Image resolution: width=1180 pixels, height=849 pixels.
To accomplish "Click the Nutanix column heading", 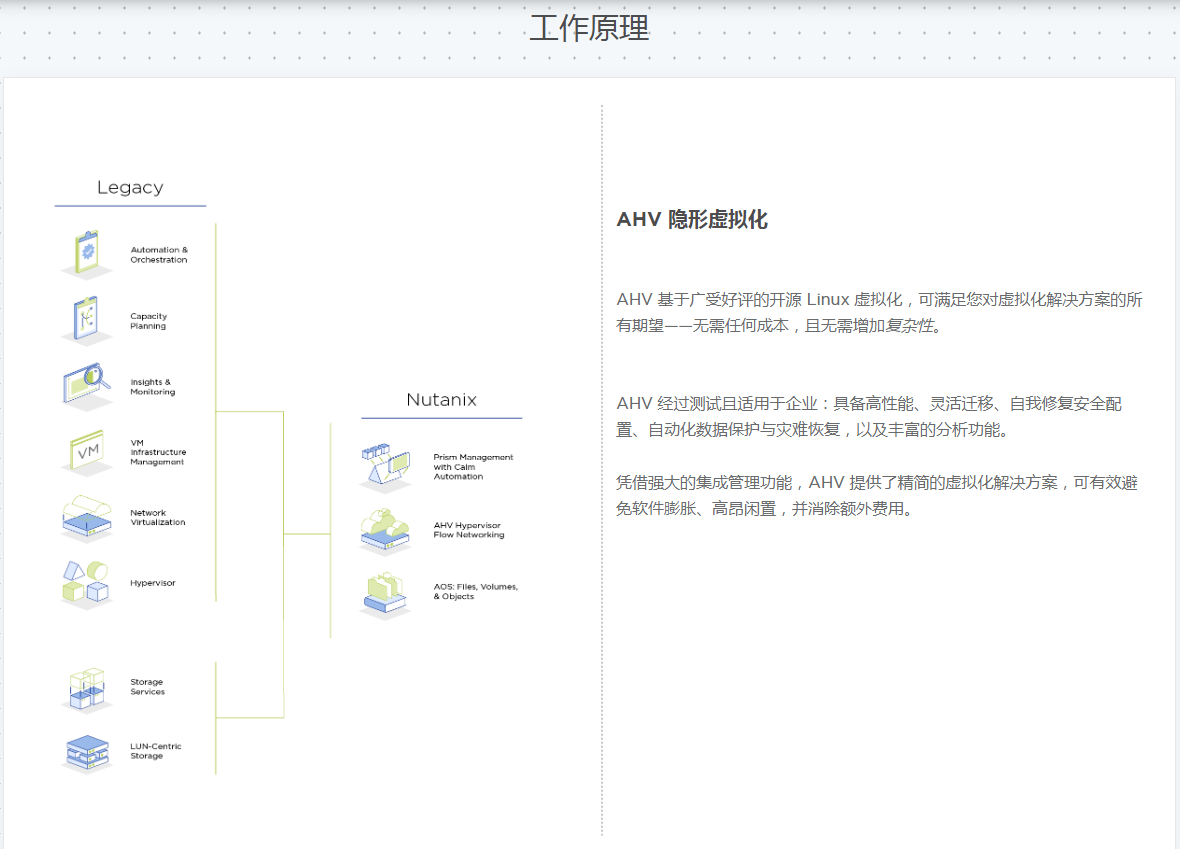I will pyautogui.click(x=441, y=400).
